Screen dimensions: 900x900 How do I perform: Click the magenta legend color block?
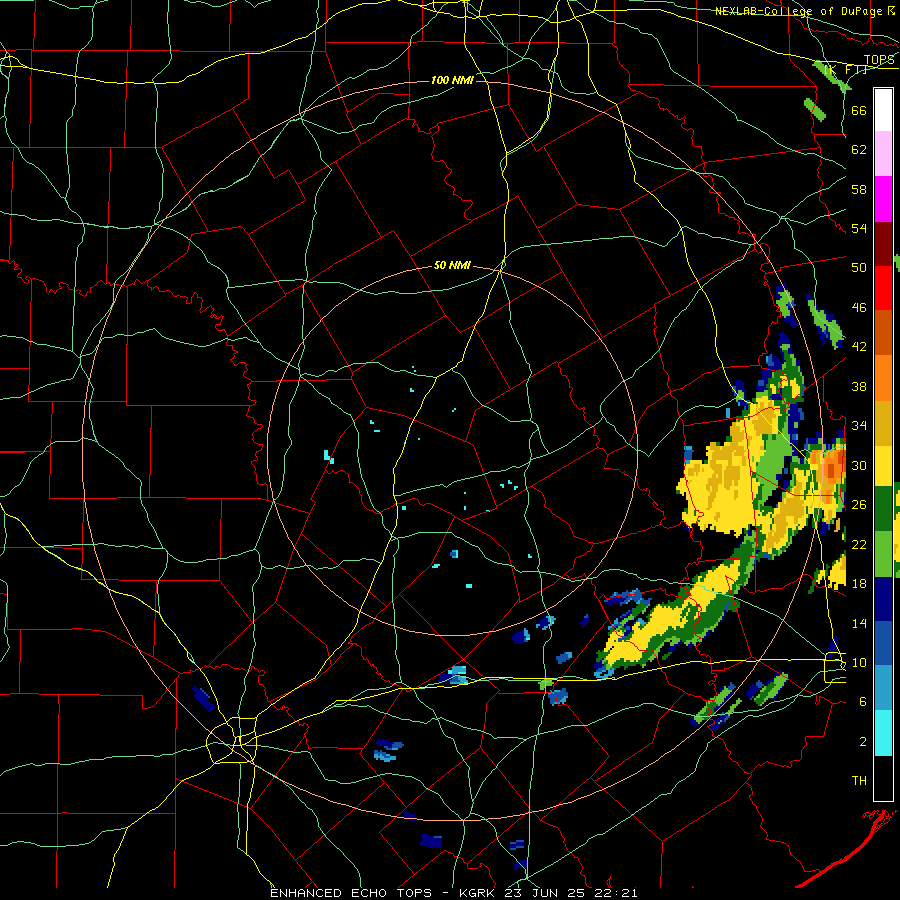pos(883,199)
